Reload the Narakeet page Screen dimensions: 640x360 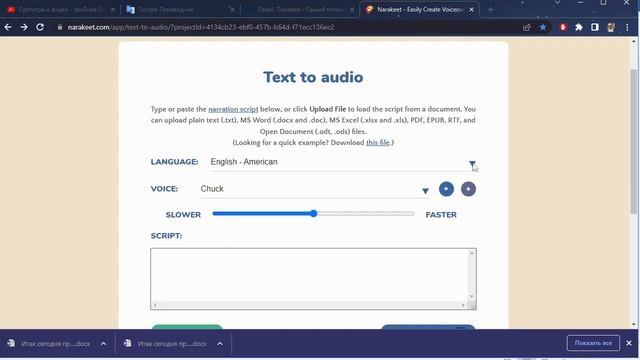[40, 27]
